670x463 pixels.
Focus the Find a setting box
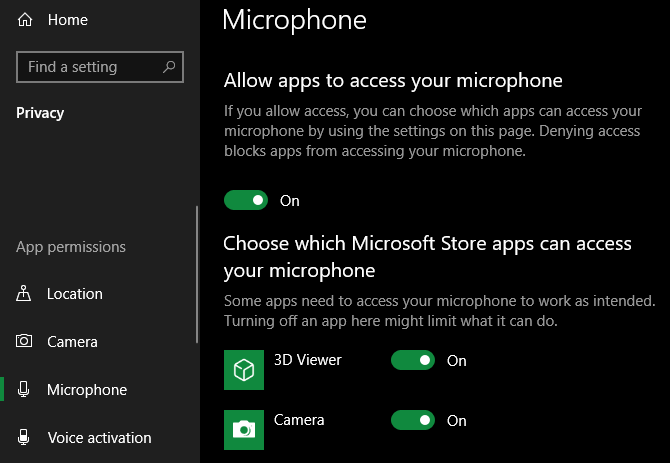[88, 67]
